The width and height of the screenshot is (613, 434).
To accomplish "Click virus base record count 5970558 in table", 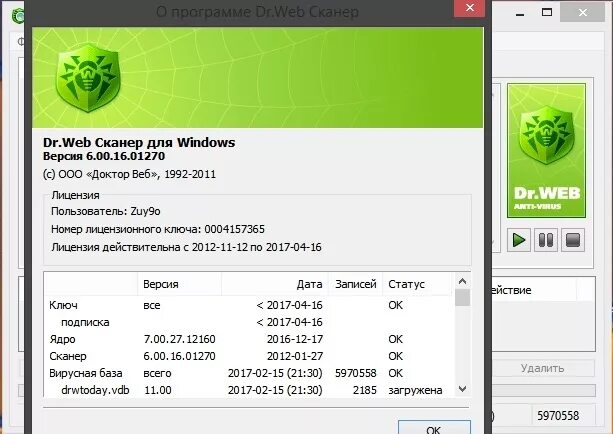I will click(x=356, y=373).
